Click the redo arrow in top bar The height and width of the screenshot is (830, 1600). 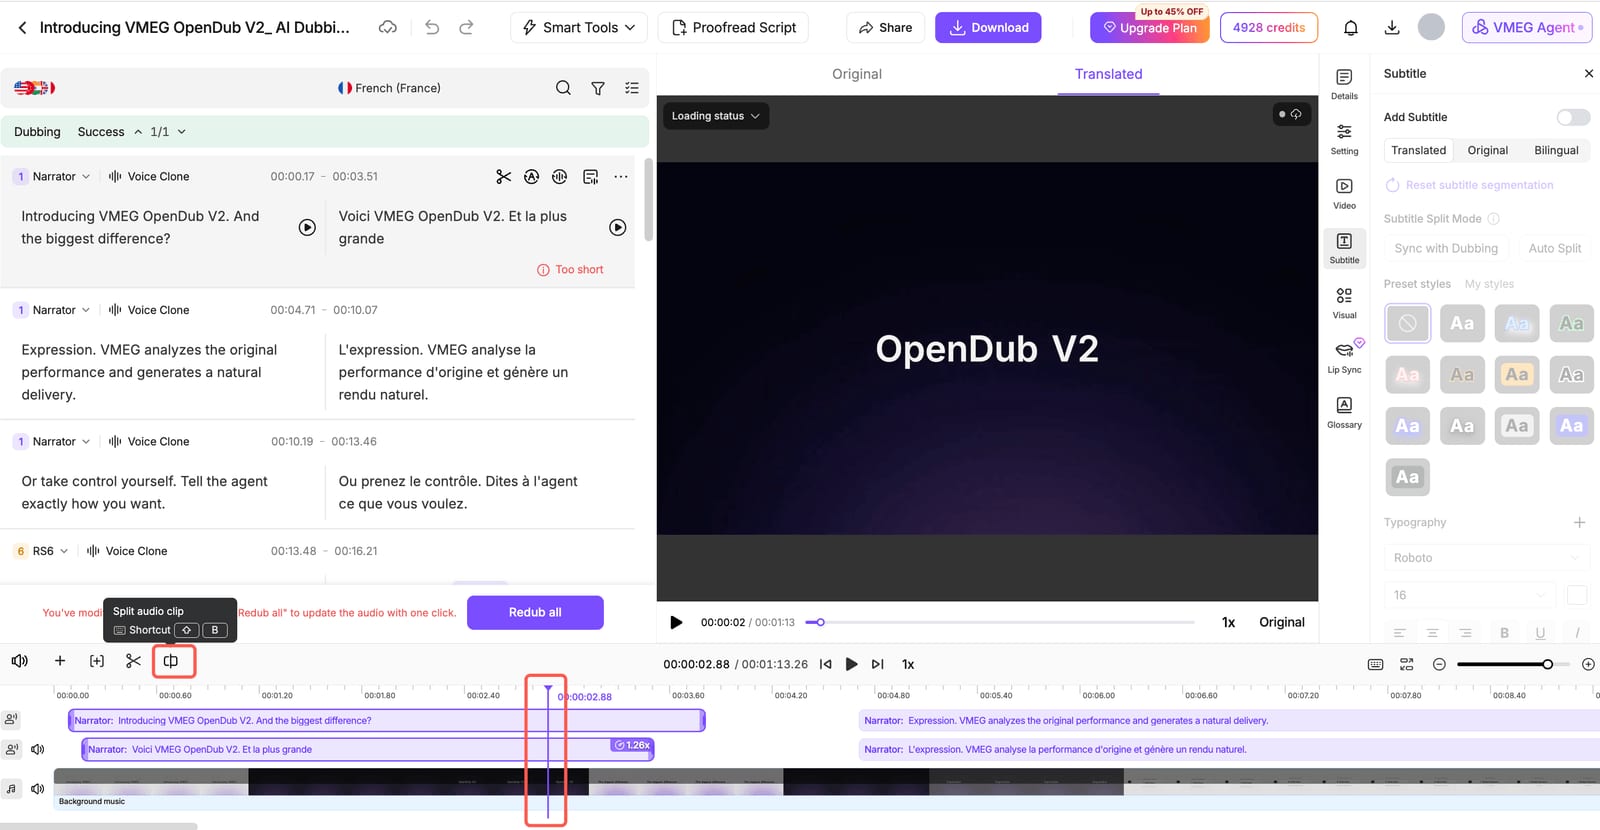coord(466,27)
